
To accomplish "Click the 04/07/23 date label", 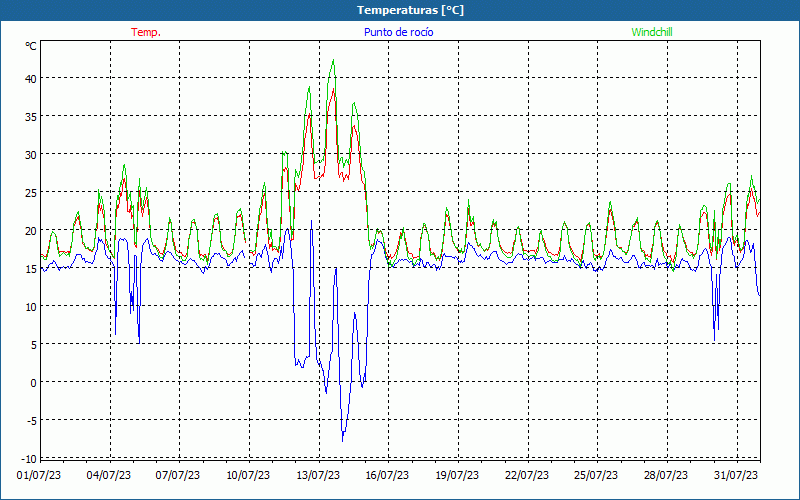I will coord(109,475).
